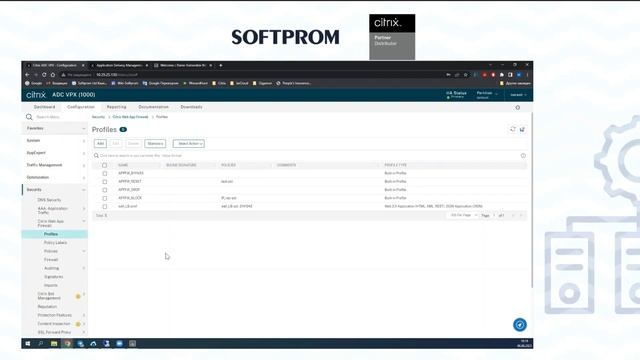Expand the System menu section
Screen dimensions: 640x360
click(x=55, y=140)
